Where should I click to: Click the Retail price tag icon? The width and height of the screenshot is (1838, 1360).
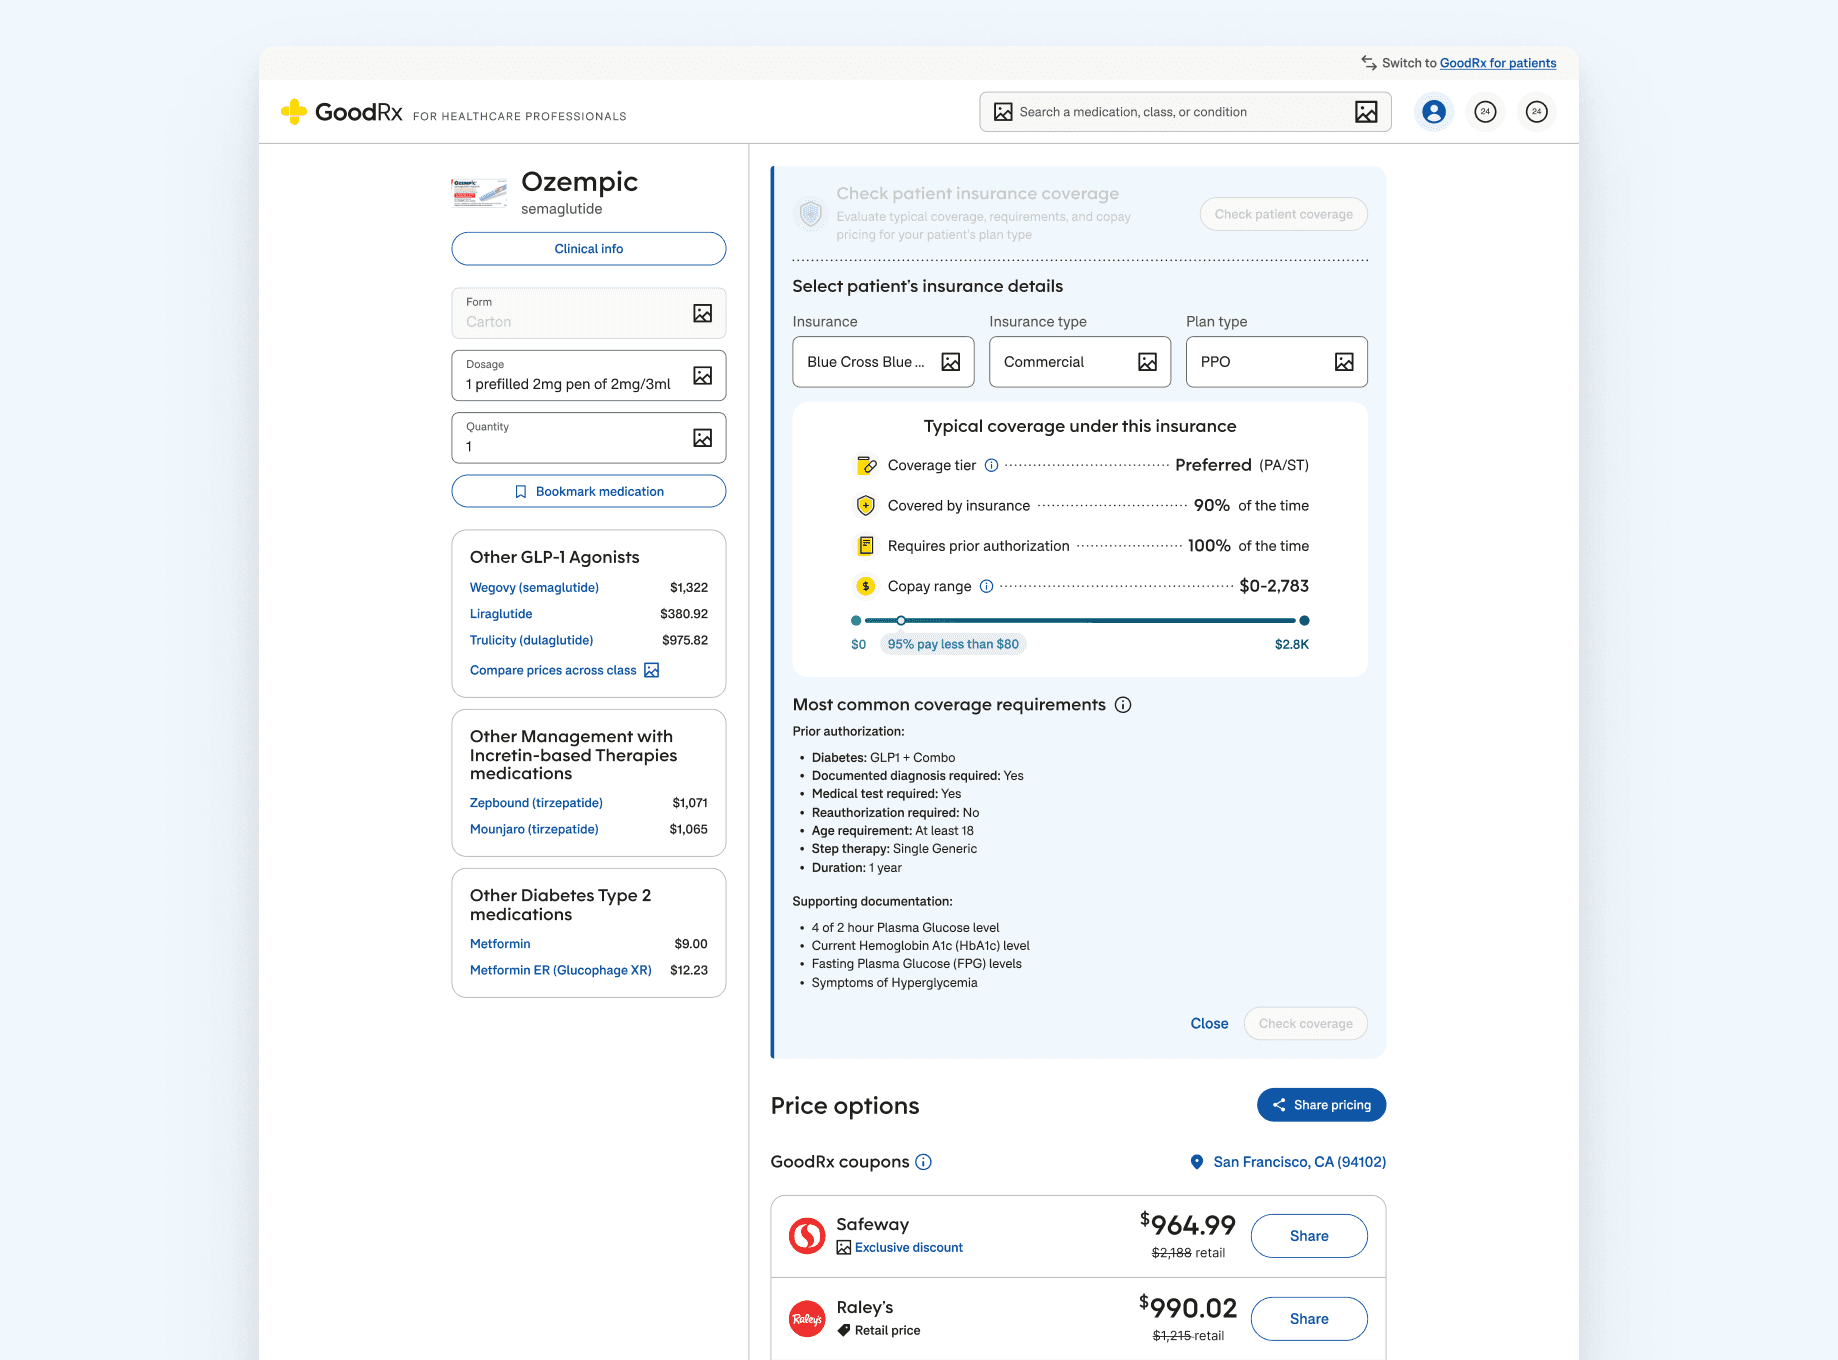tap(844, 1331)
